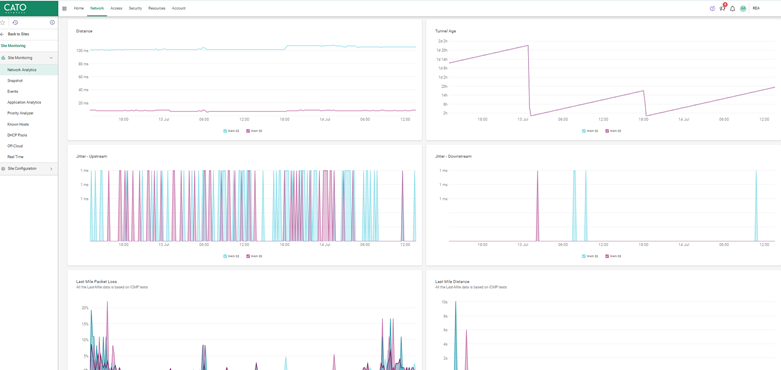Open the Home tab
This screenshot has height=370, width=781.
click(79, 8)
